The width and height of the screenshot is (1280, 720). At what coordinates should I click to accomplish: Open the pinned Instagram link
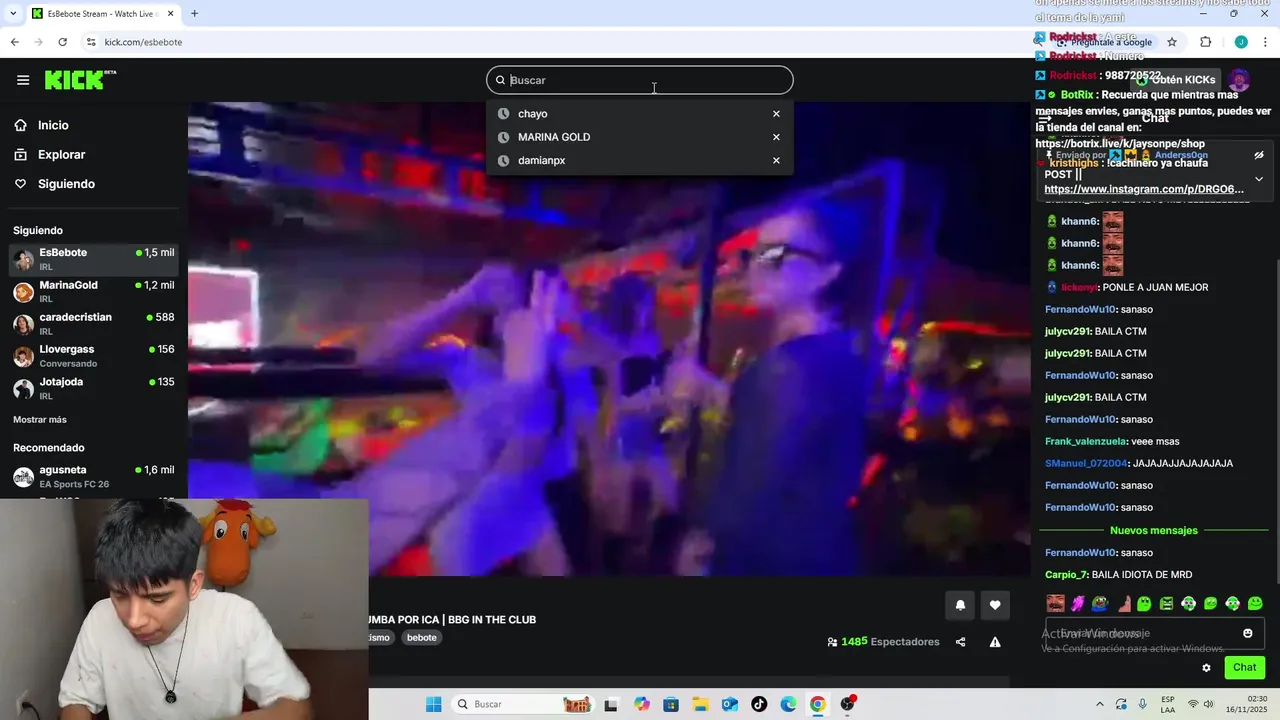pyautogui.click(x=1144, y=189)
